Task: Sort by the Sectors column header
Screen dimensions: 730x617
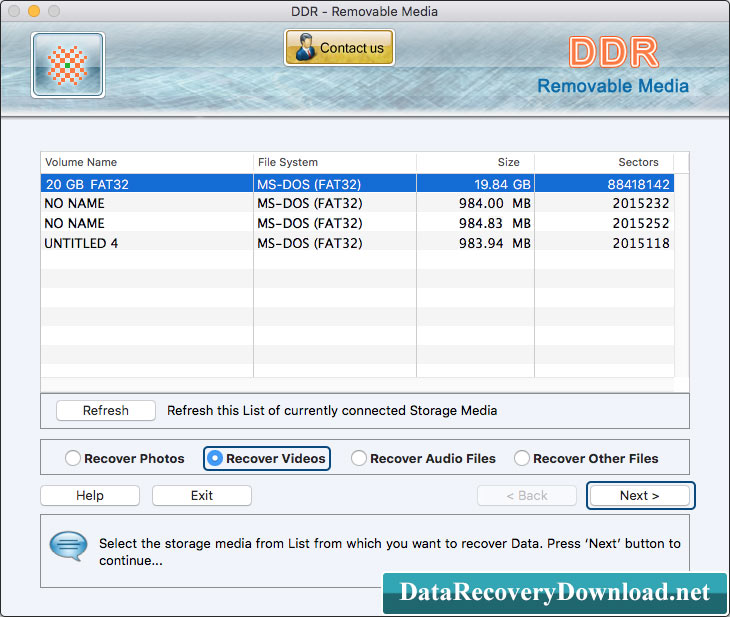Action: pos(604,162)
